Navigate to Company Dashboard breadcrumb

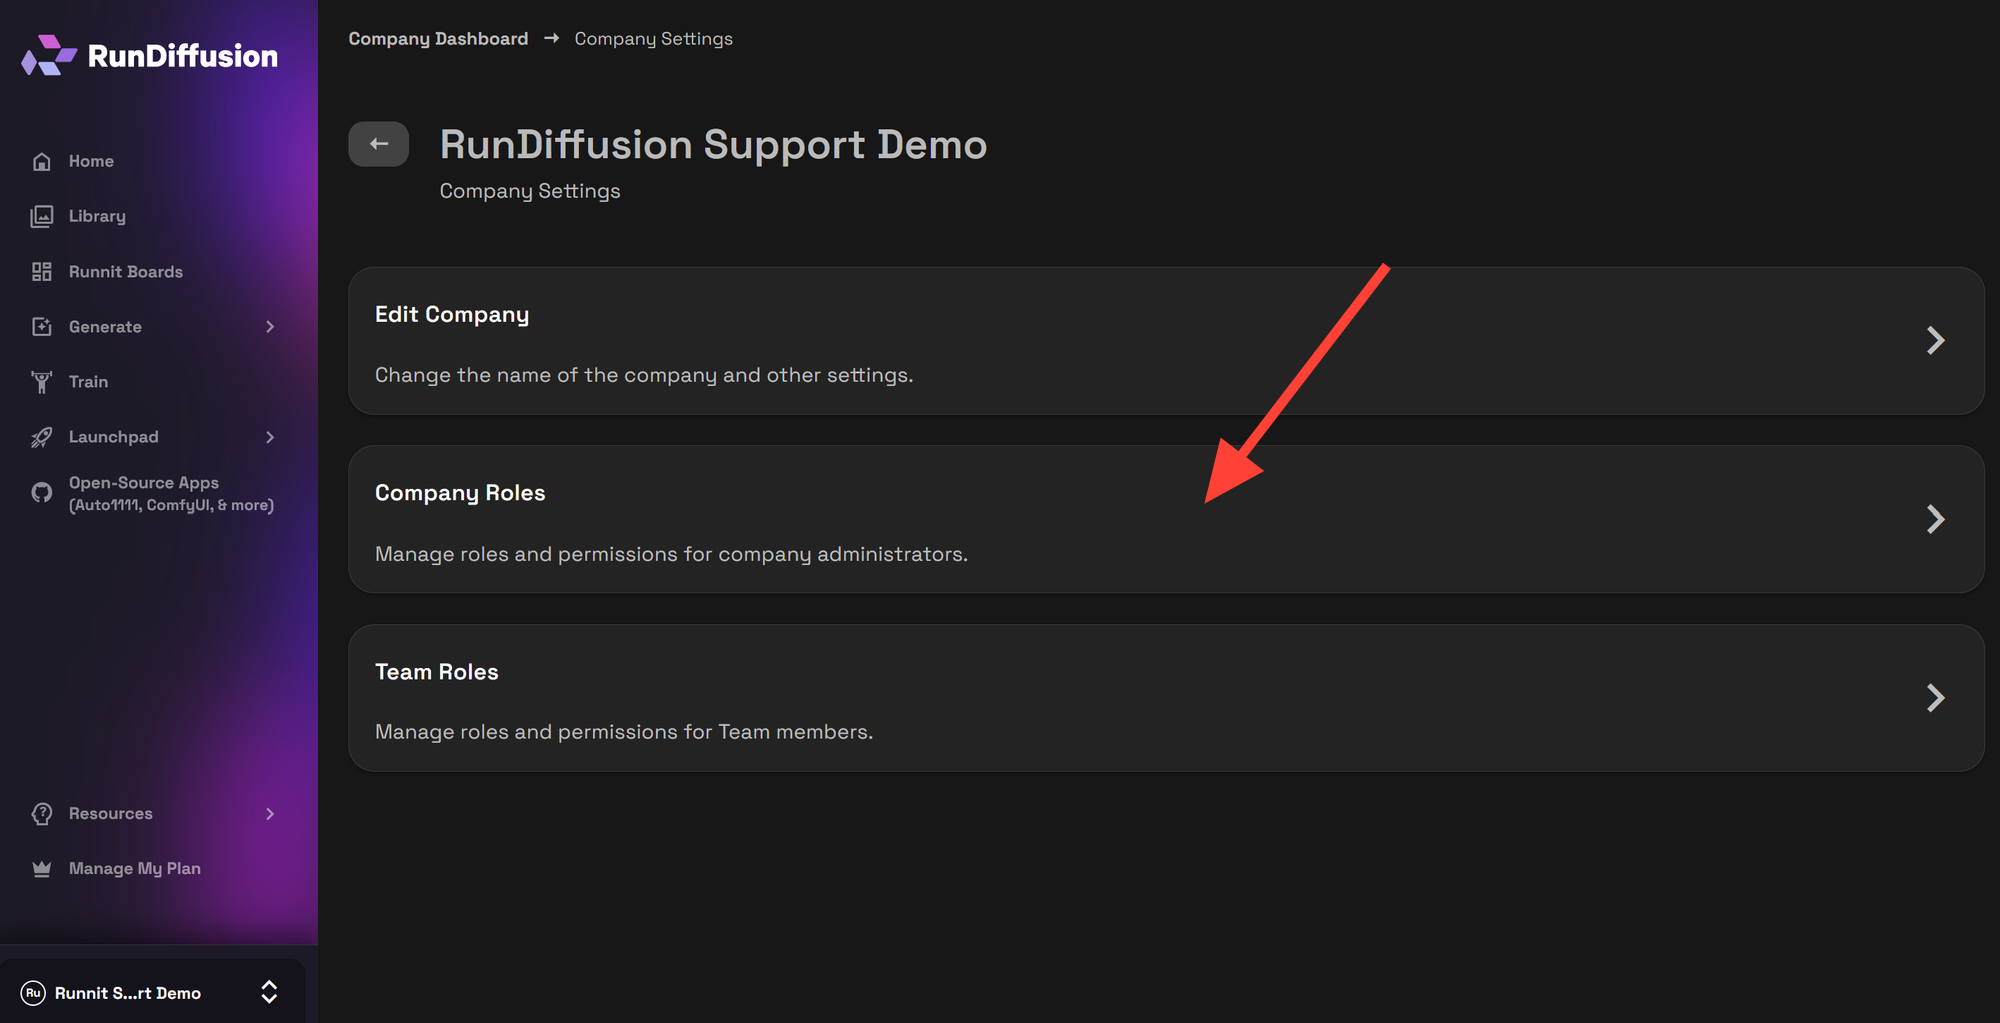click(438, 38)
